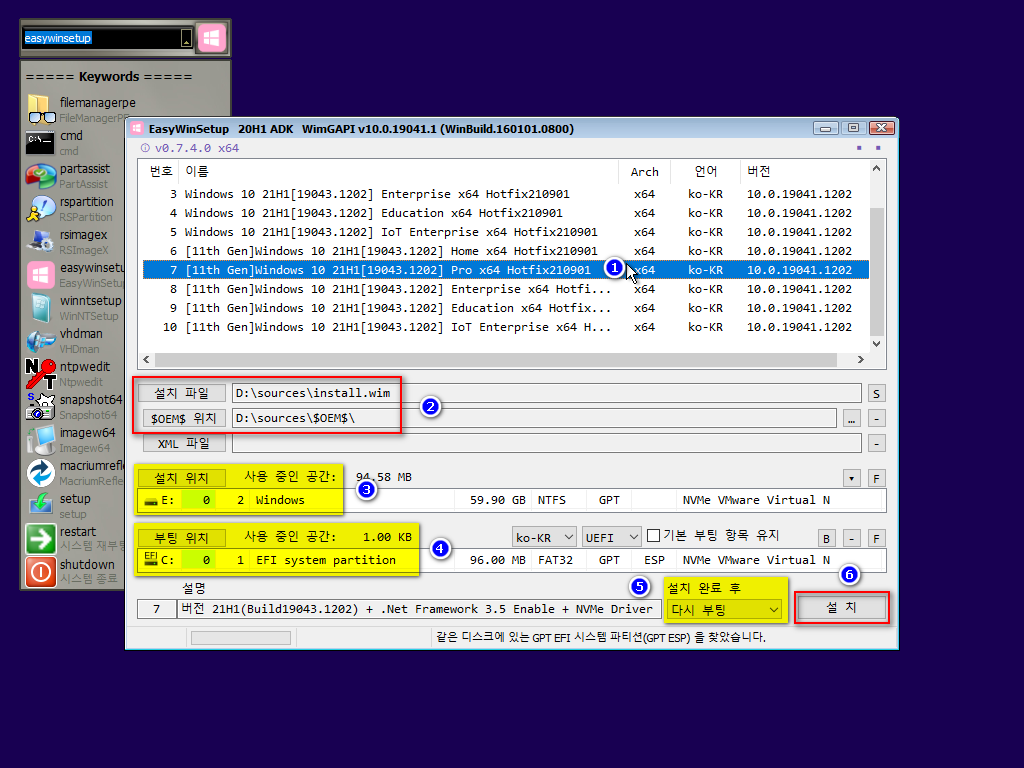
Task: Select row 5 IoT Enterprise x64 Hotfix210901
Action: 506,232
